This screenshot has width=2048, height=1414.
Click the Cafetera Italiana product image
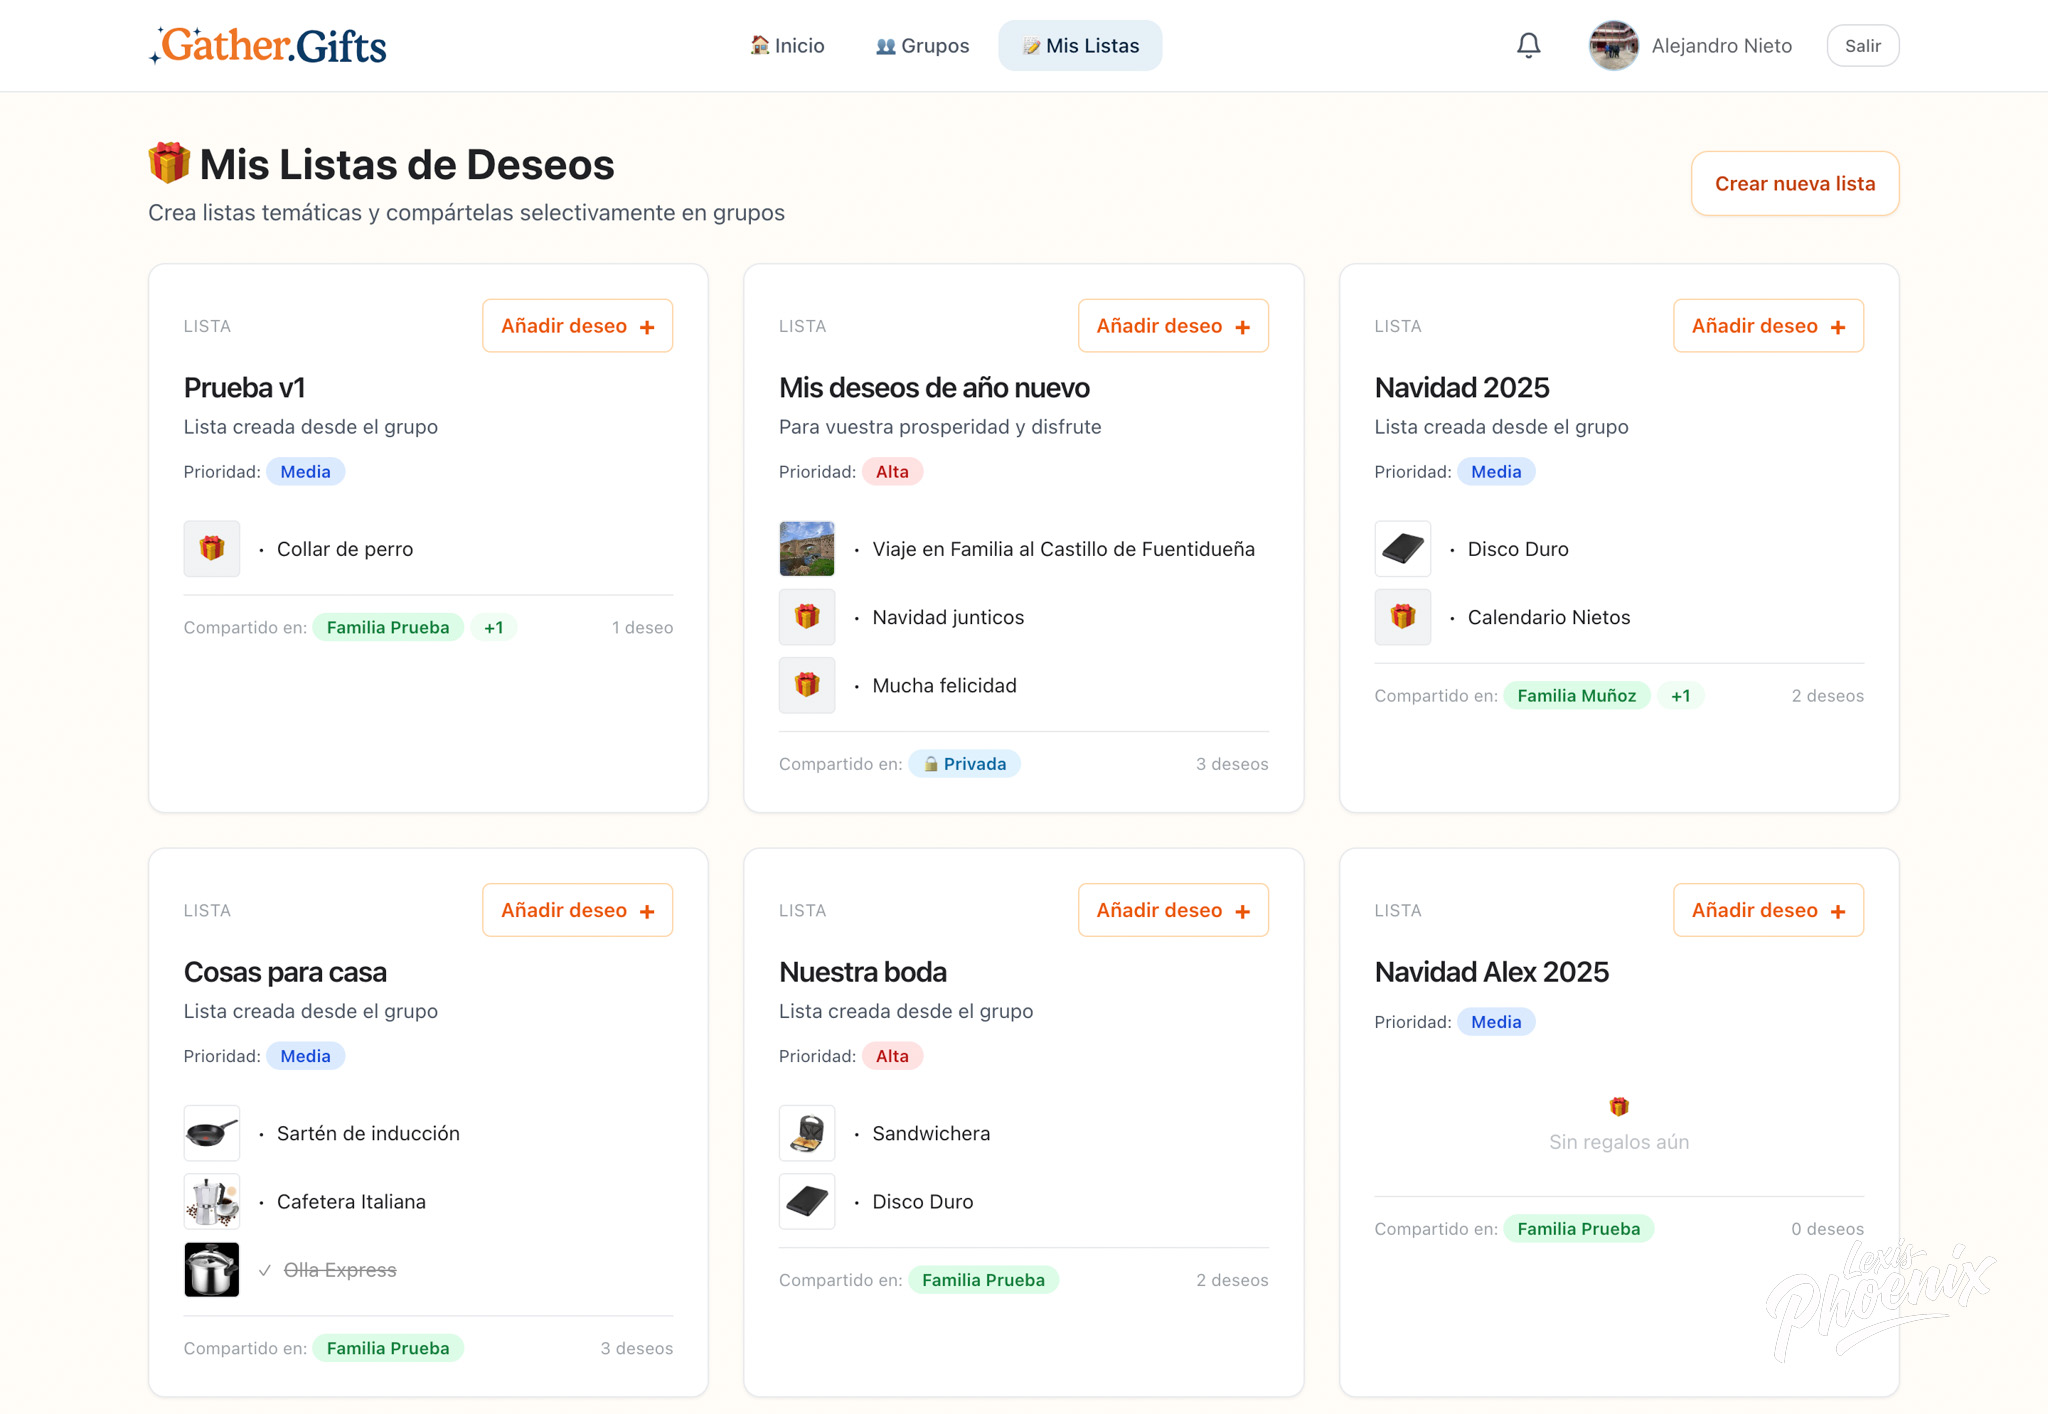[211, 1200]
